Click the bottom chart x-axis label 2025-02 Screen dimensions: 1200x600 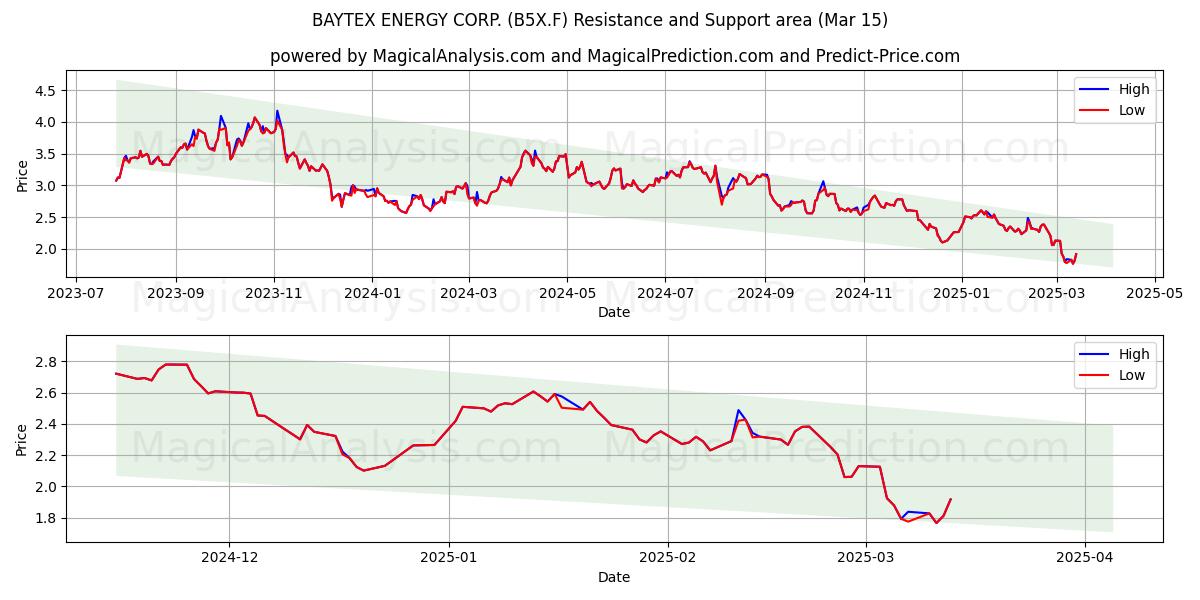[x=667, y=559]
